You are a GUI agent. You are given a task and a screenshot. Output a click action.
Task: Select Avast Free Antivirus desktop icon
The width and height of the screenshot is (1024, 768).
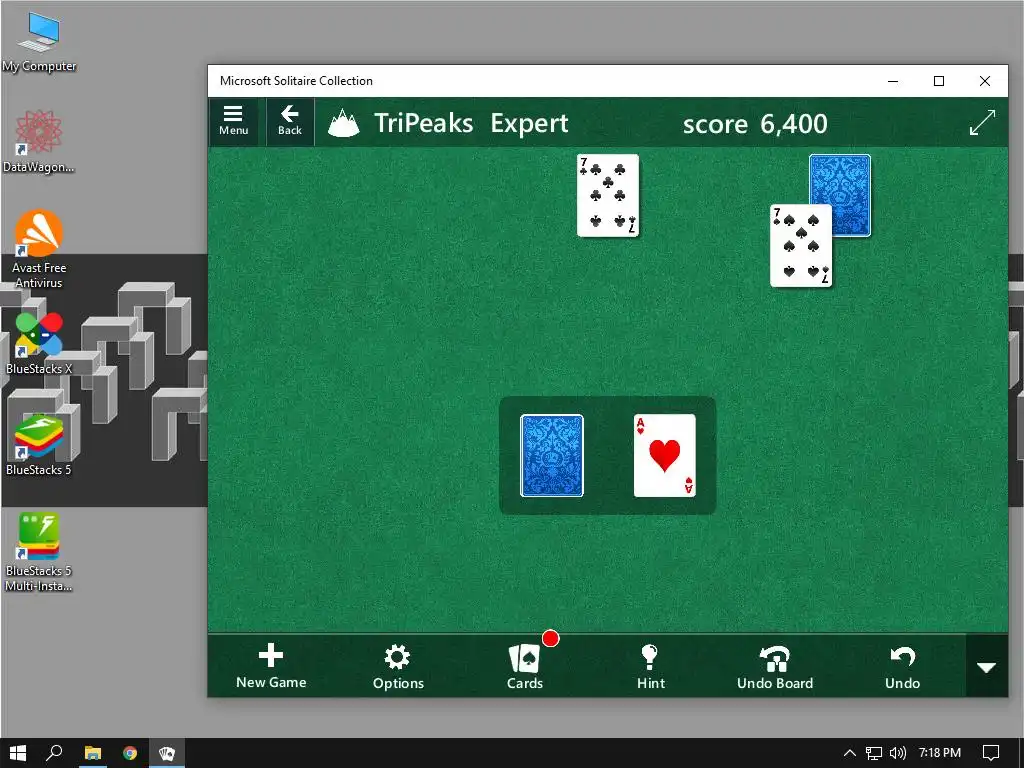pos(39,249)
